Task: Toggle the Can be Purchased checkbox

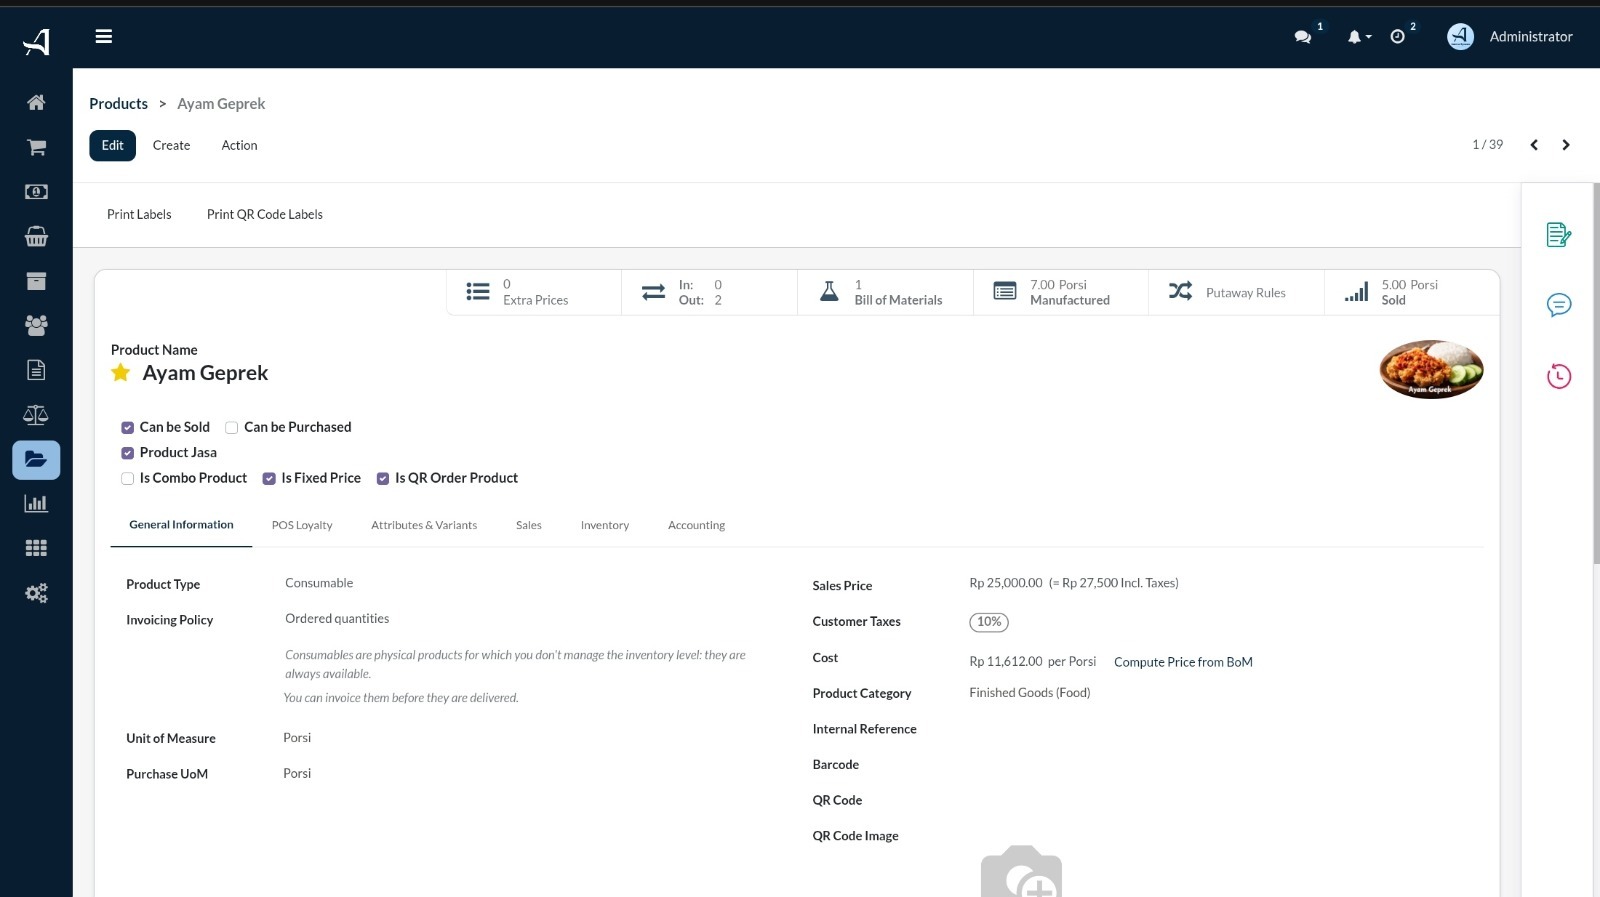Action: [x=231, y=428]
